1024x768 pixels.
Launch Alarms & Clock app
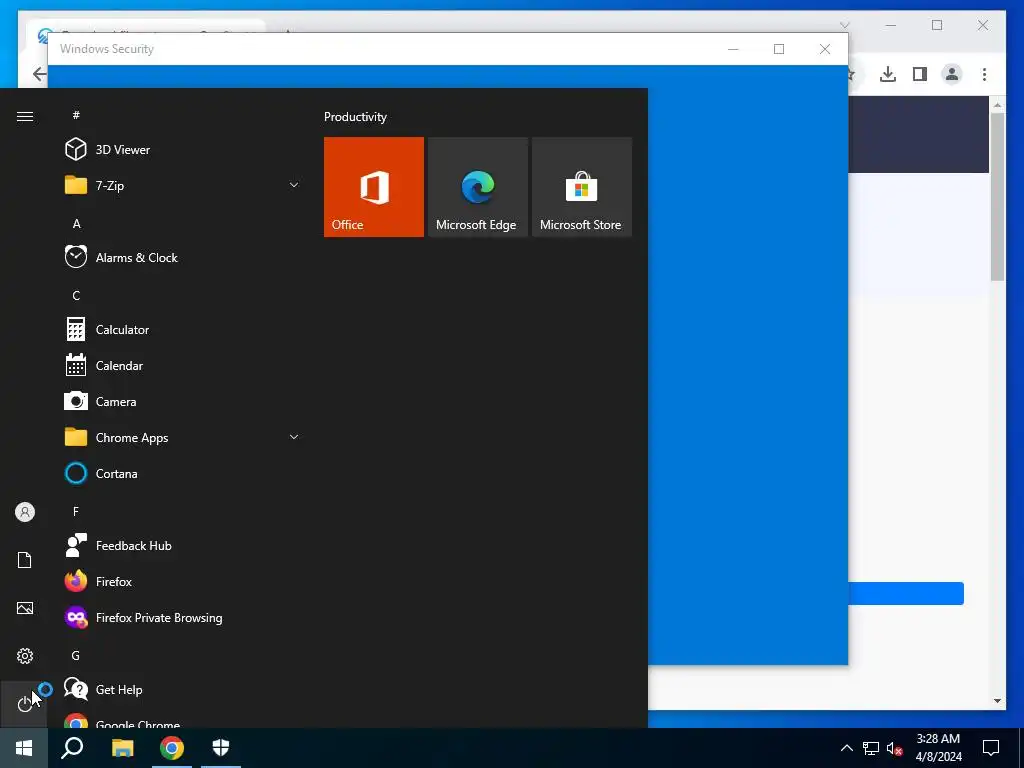click(x=180, y=257)
